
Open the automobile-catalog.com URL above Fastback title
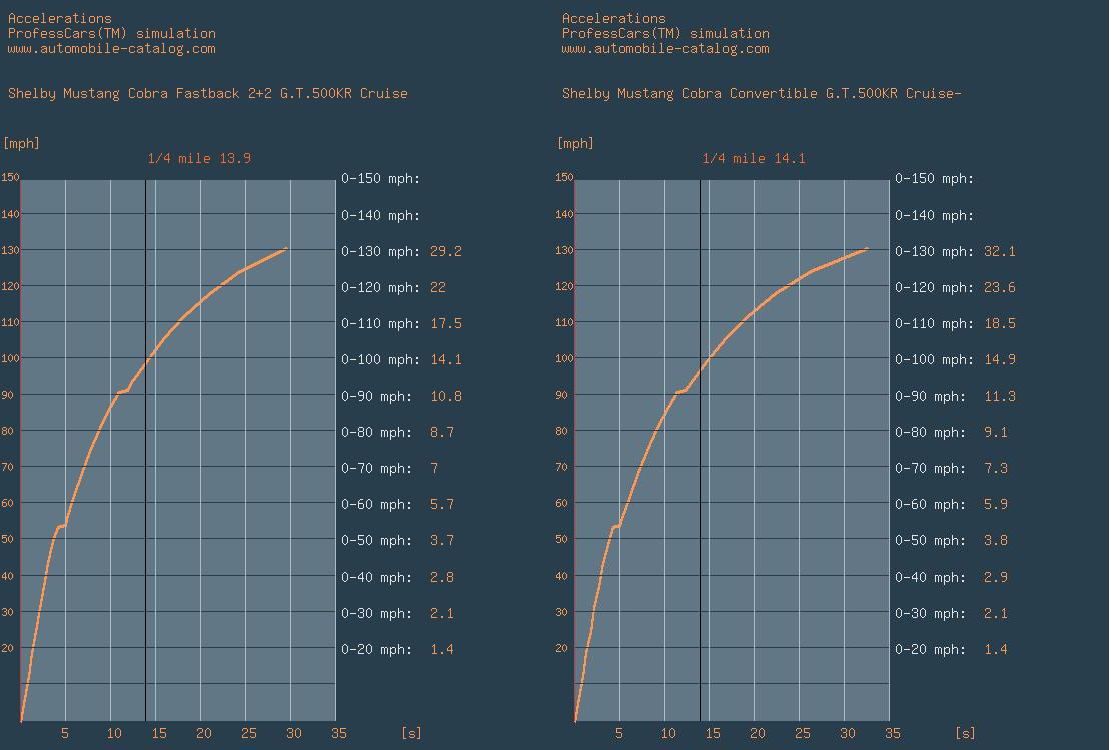pyautogui.click(x=111, y=49)
